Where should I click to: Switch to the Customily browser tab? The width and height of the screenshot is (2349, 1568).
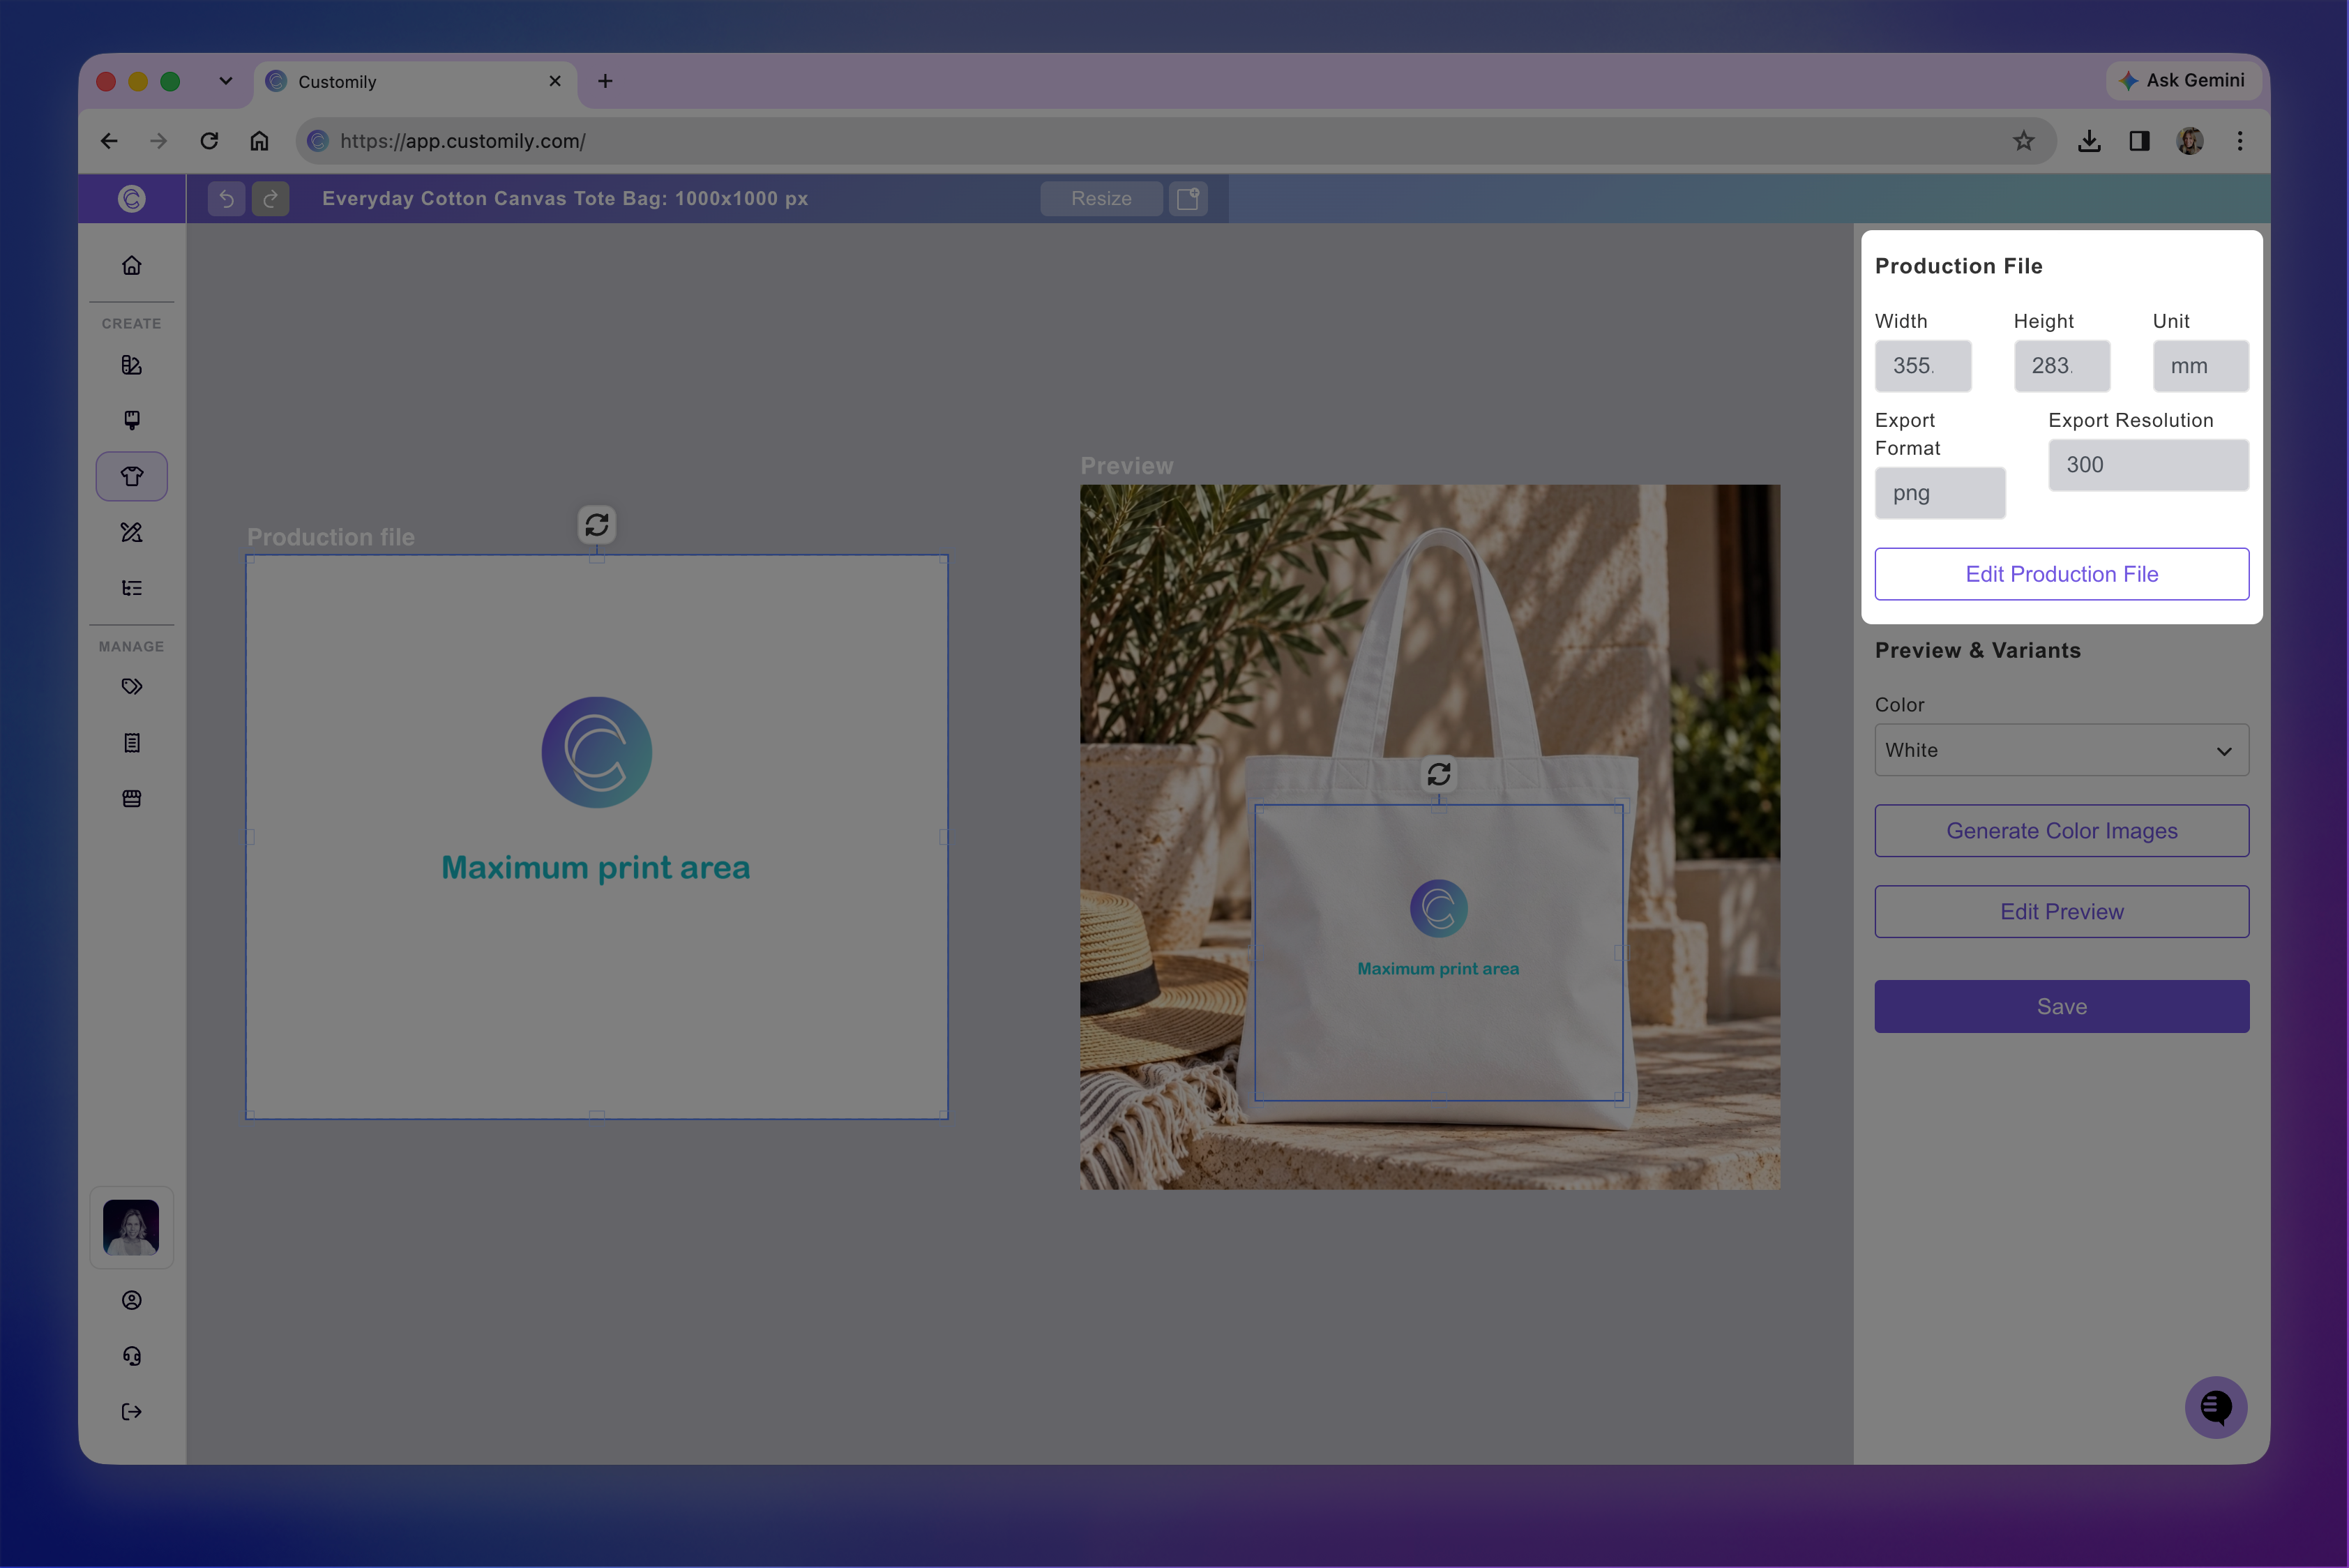tap(415, 82)
